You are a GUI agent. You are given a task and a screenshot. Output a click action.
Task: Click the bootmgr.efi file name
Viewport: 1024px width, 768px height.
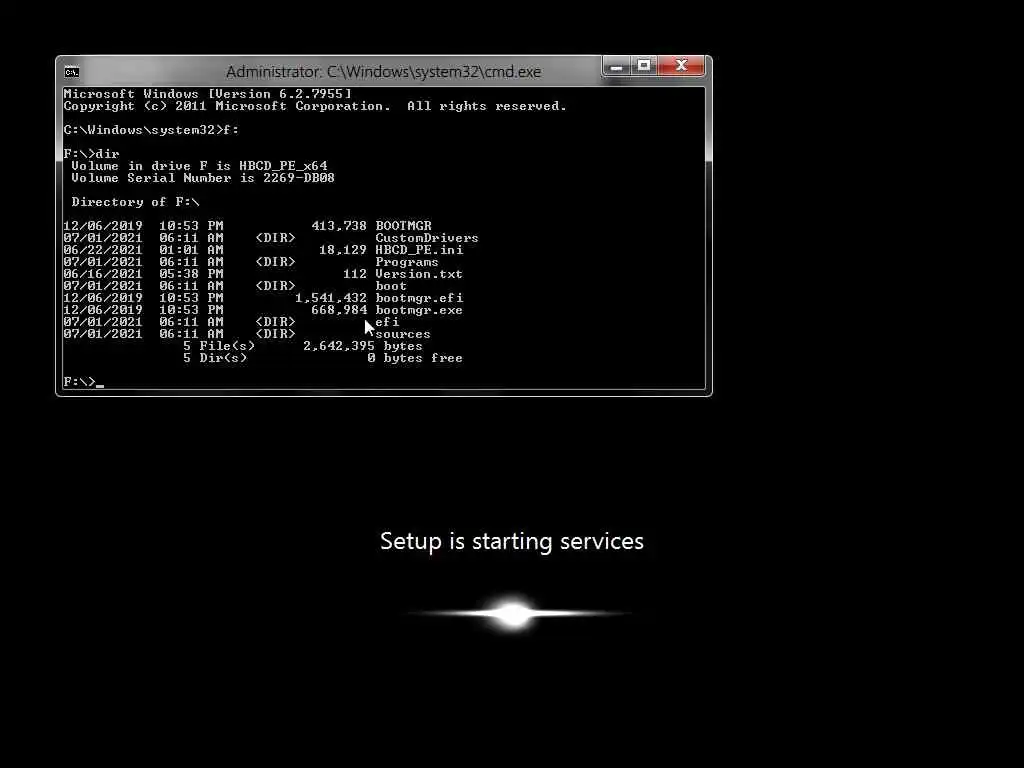[419, 298]
